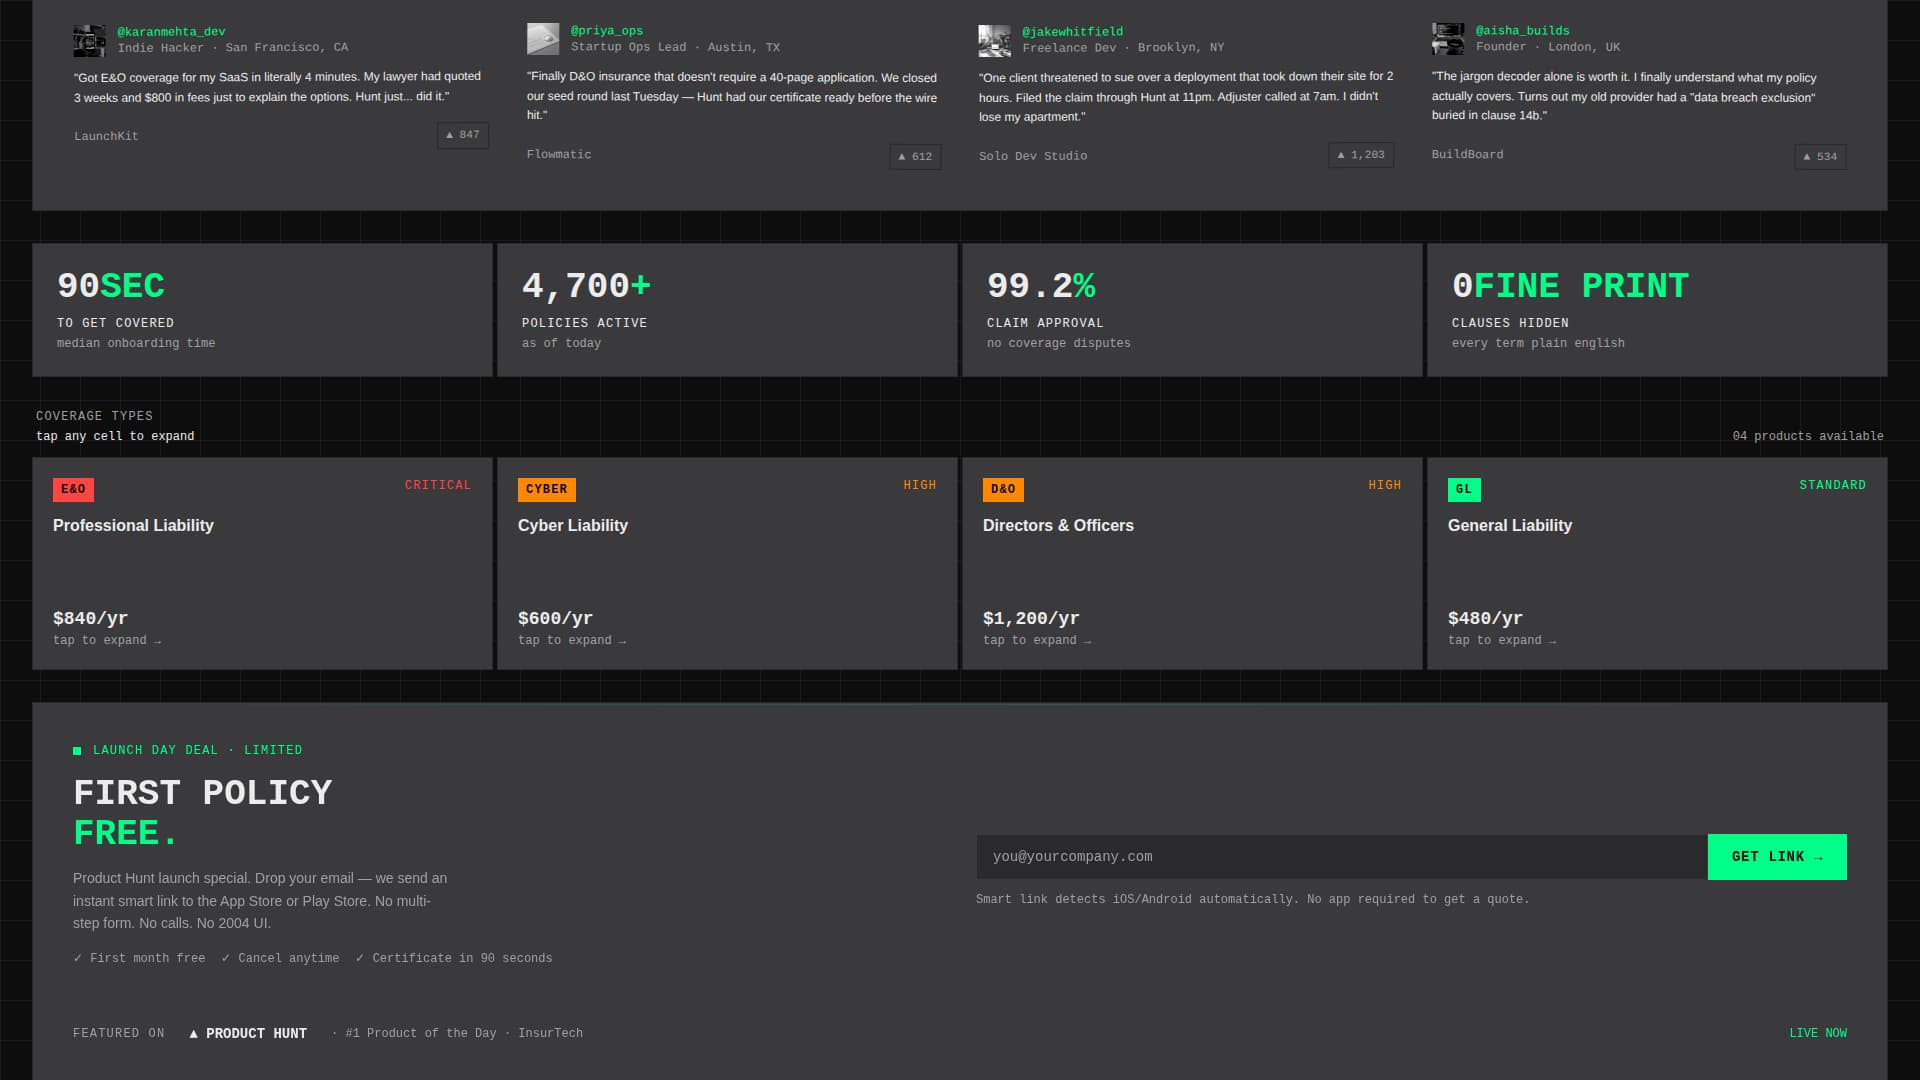Screen dimensions: 1920x1080
Task: Click the 0 FINE PRINT stat
Action: pyautogui.click(x=1657, y=310)
